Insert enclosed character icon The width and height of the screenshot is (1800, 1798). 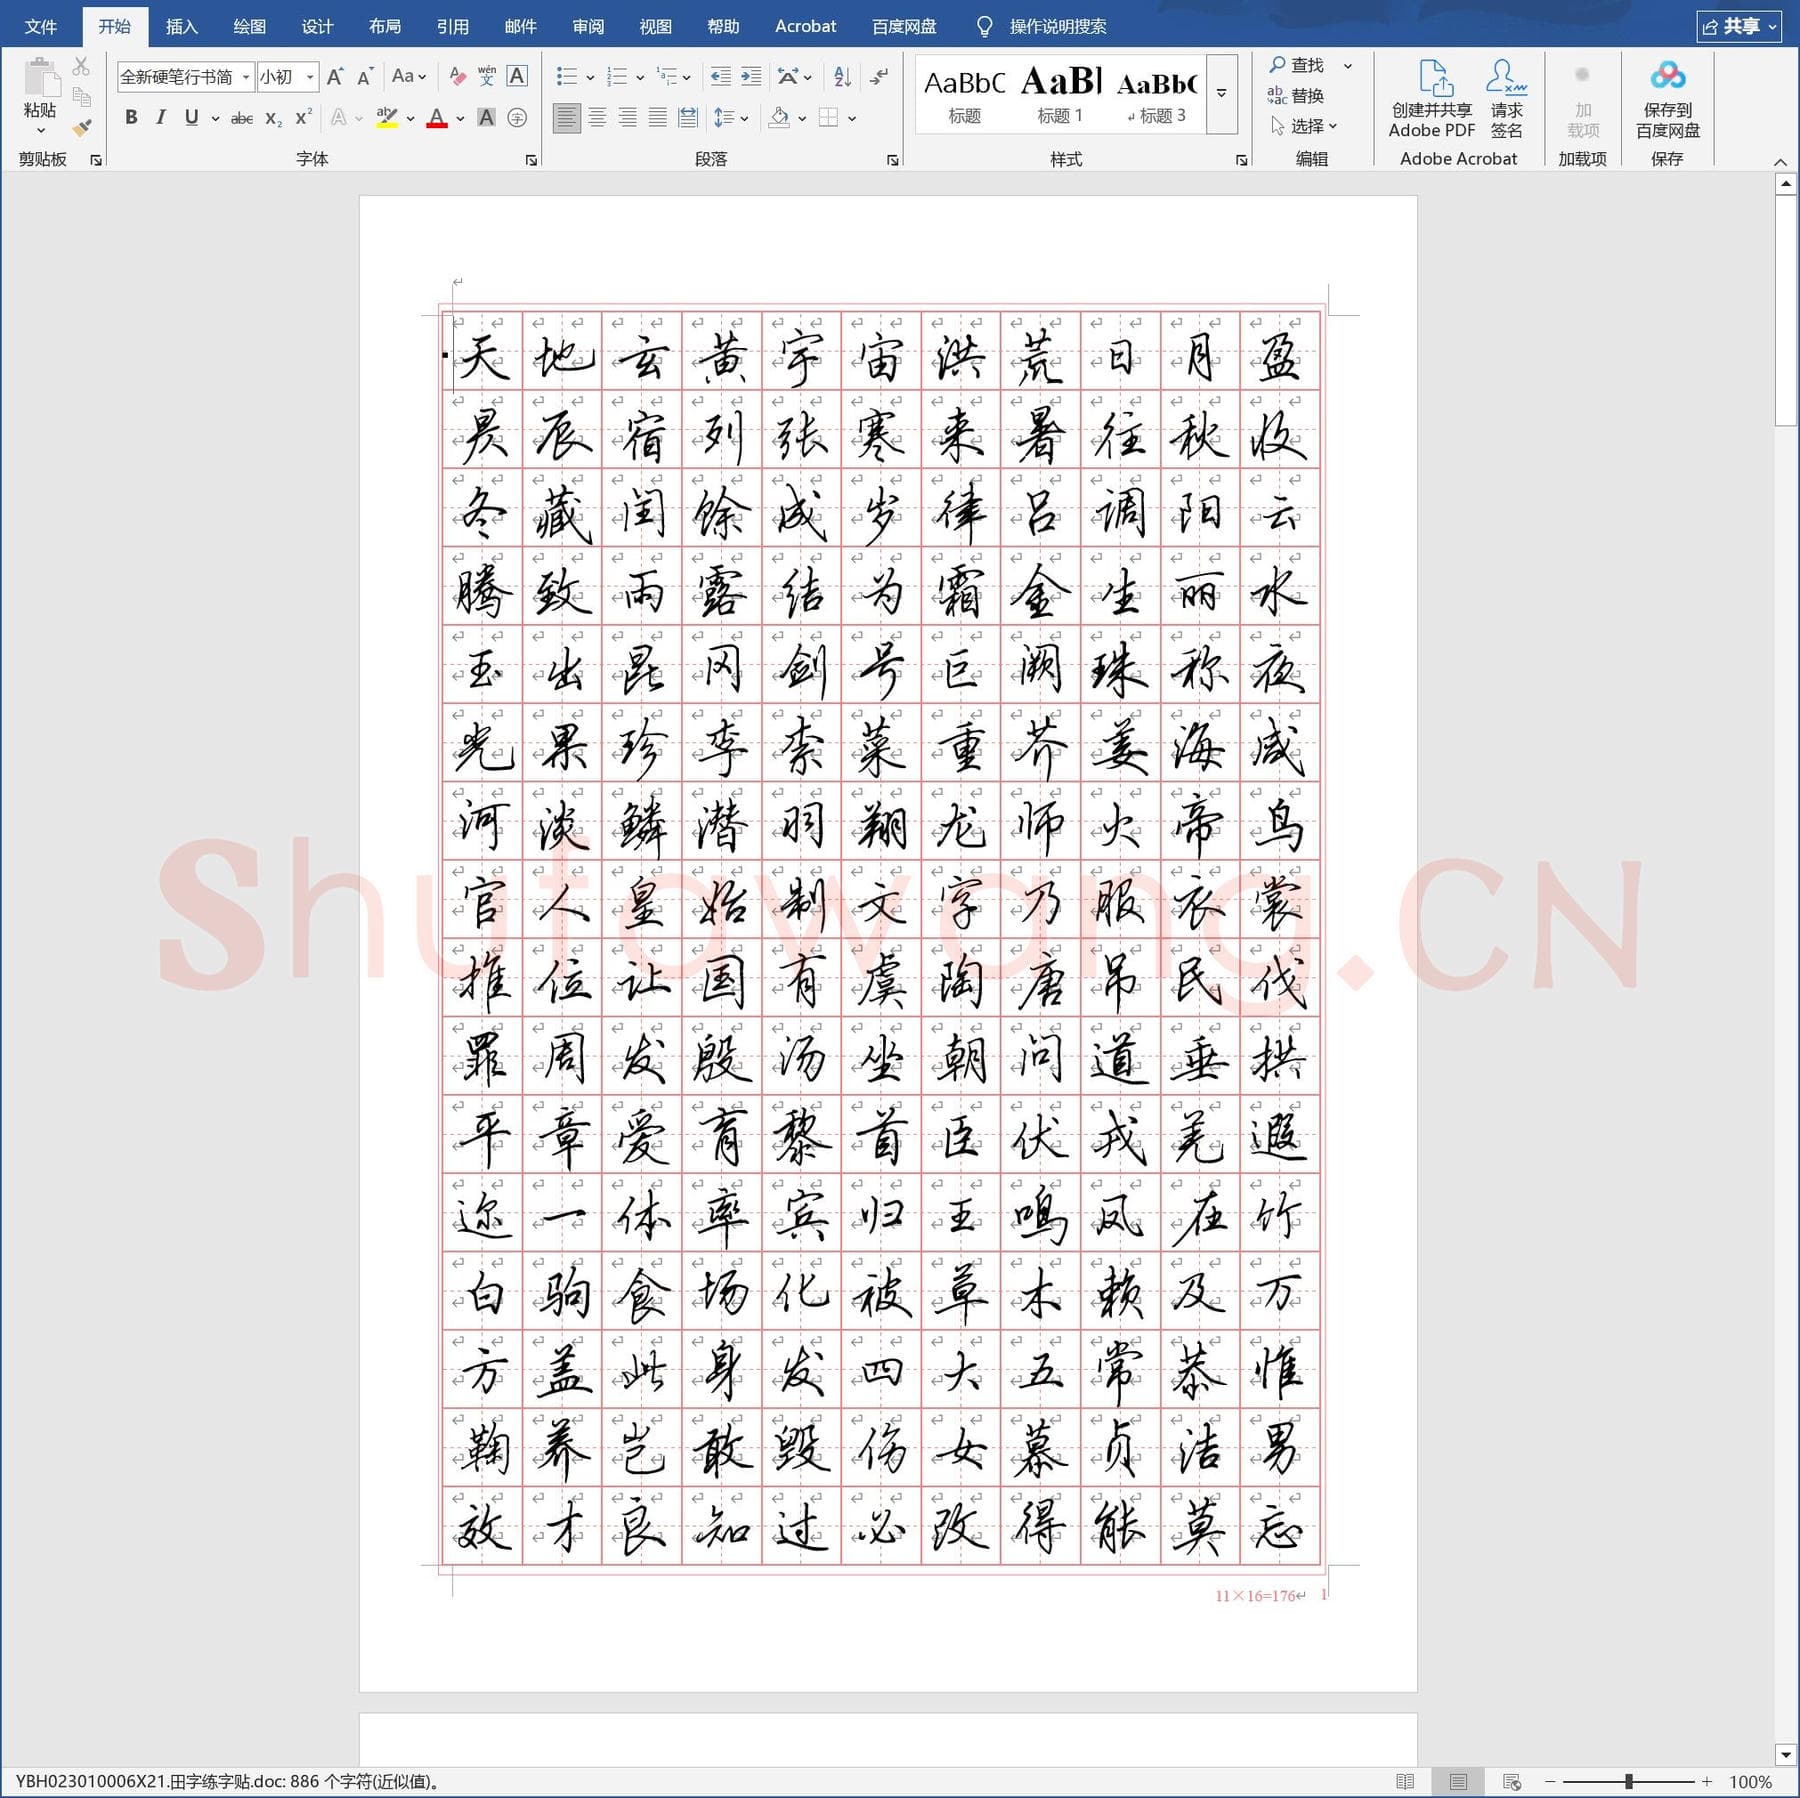tap(517, 118)
